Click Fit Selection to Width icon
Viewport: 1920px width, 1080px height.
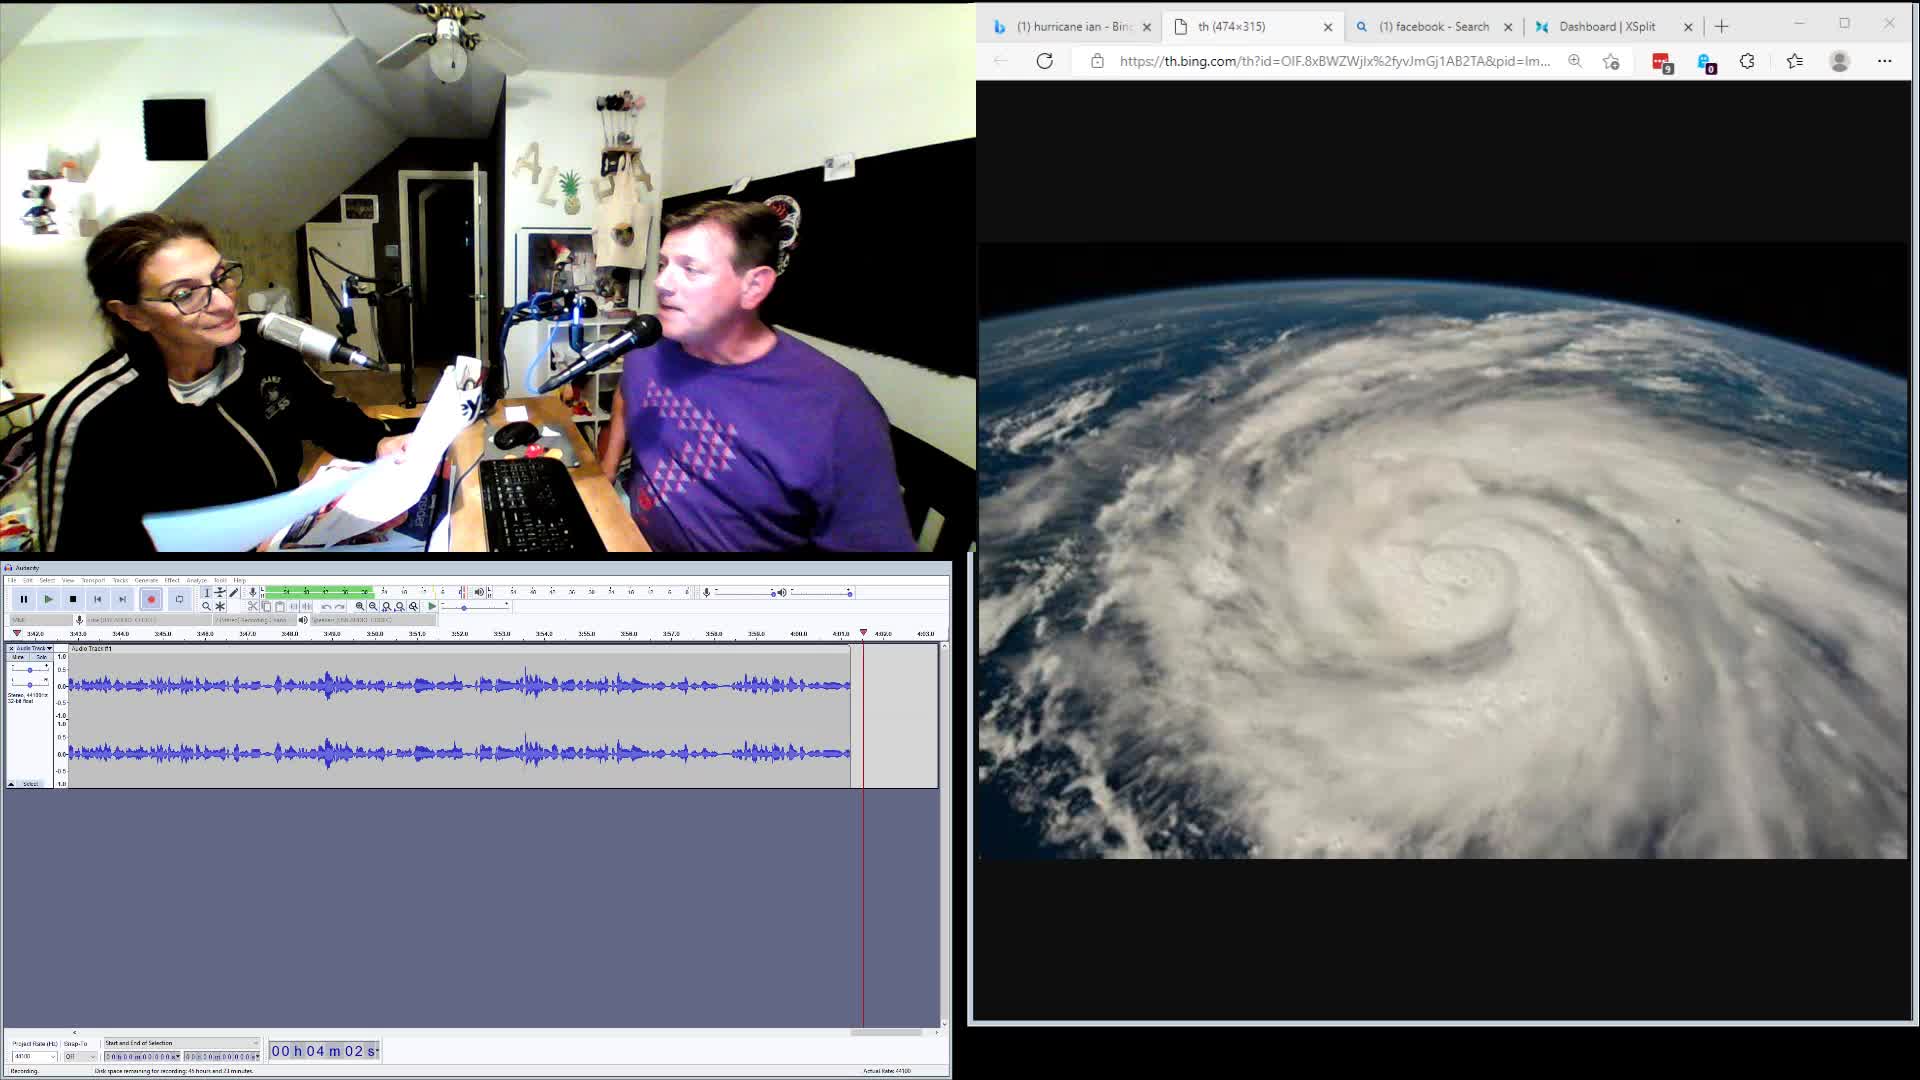[386, 606]
